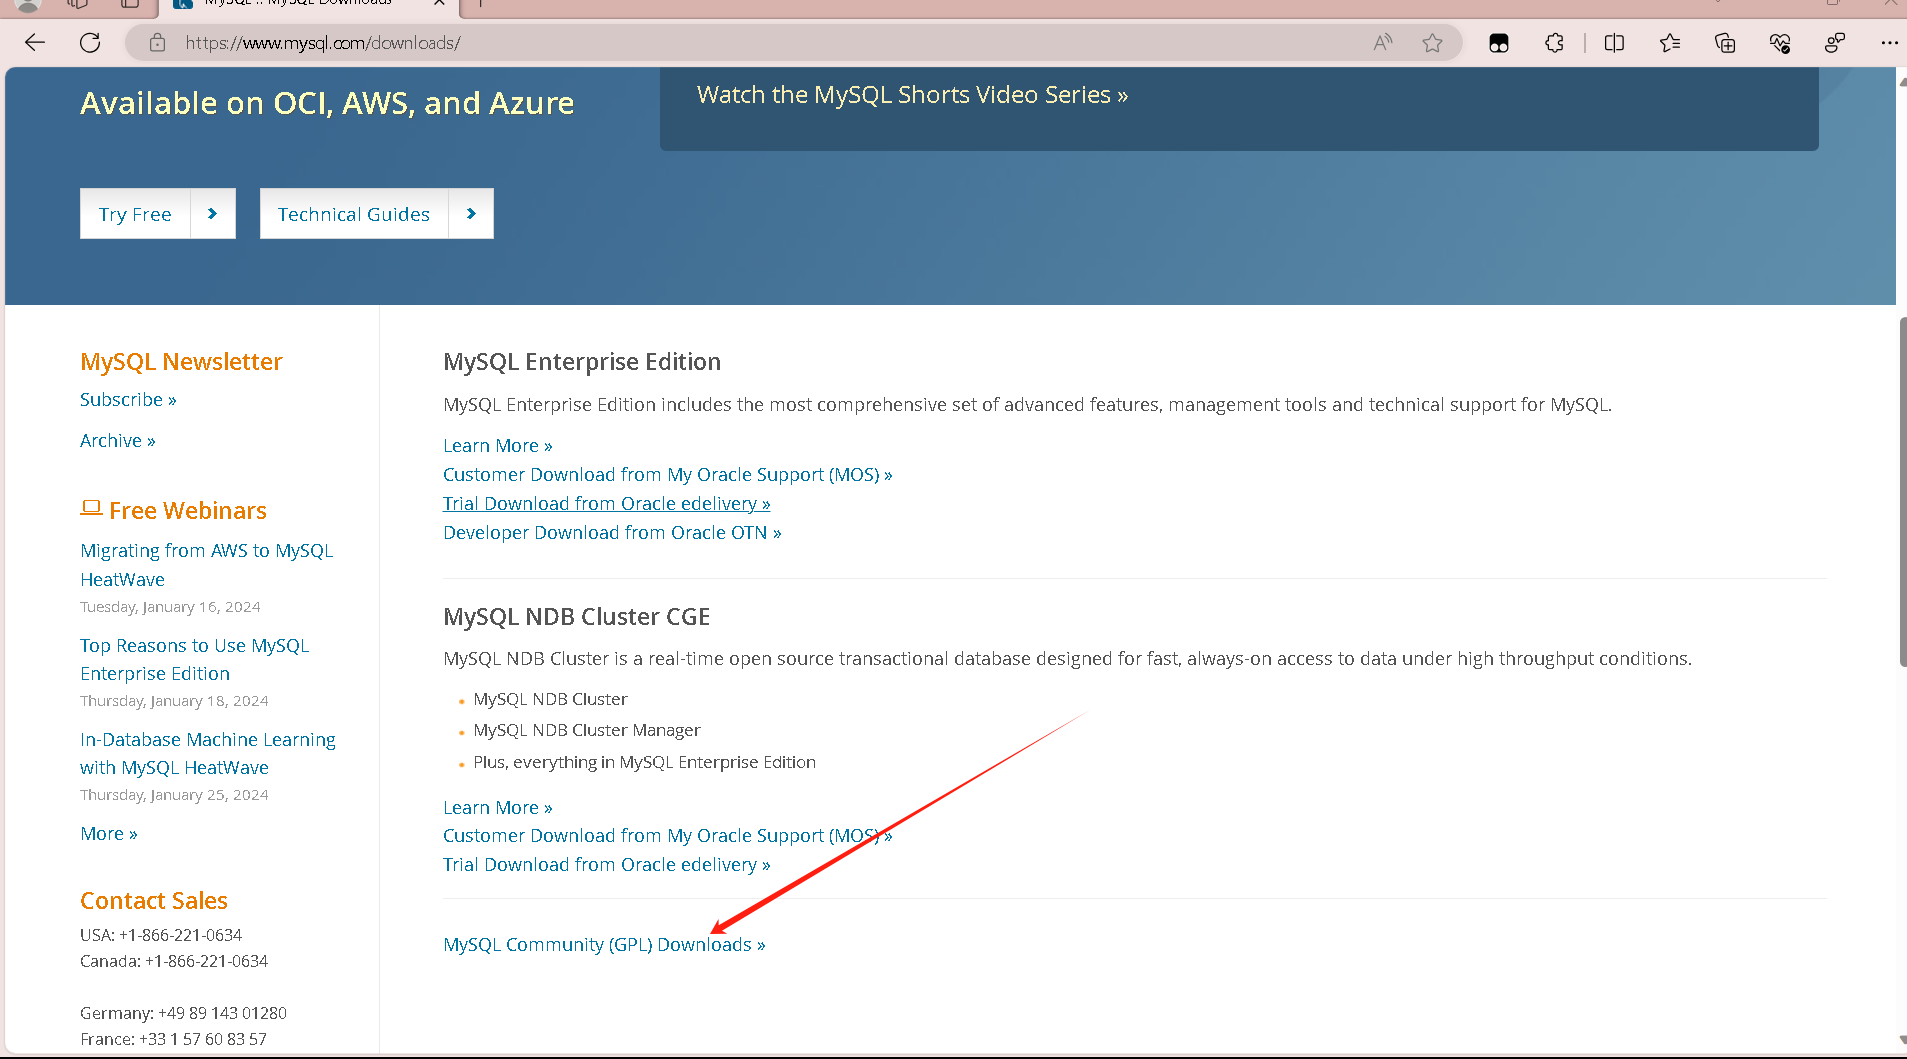Click the USA phone number +1-866-221-0634
Viewport: 1907px width, 1059px height.
180,935
